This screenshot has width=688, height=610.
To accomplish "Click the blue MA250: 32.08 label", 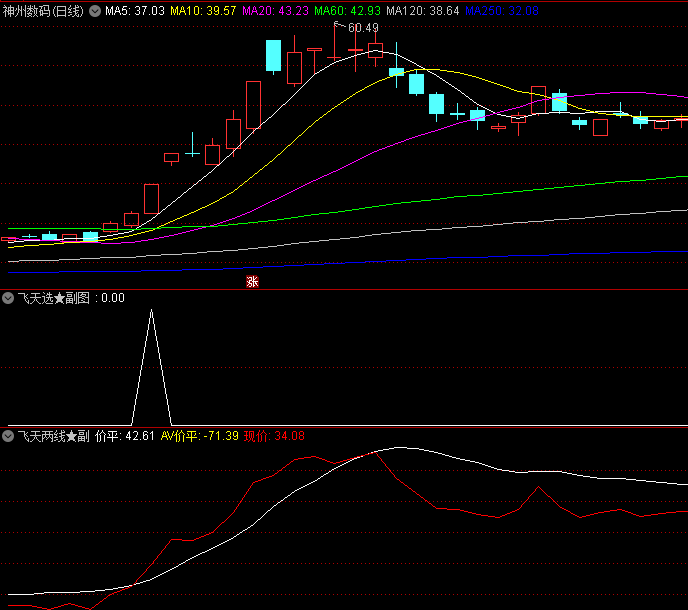I will point(502,11).
